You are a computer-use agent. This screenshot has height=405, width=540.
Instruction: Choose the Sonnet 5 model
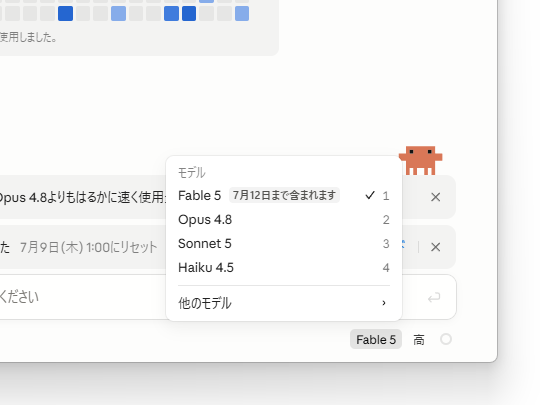pyautogui.click(x=284, y=244)
